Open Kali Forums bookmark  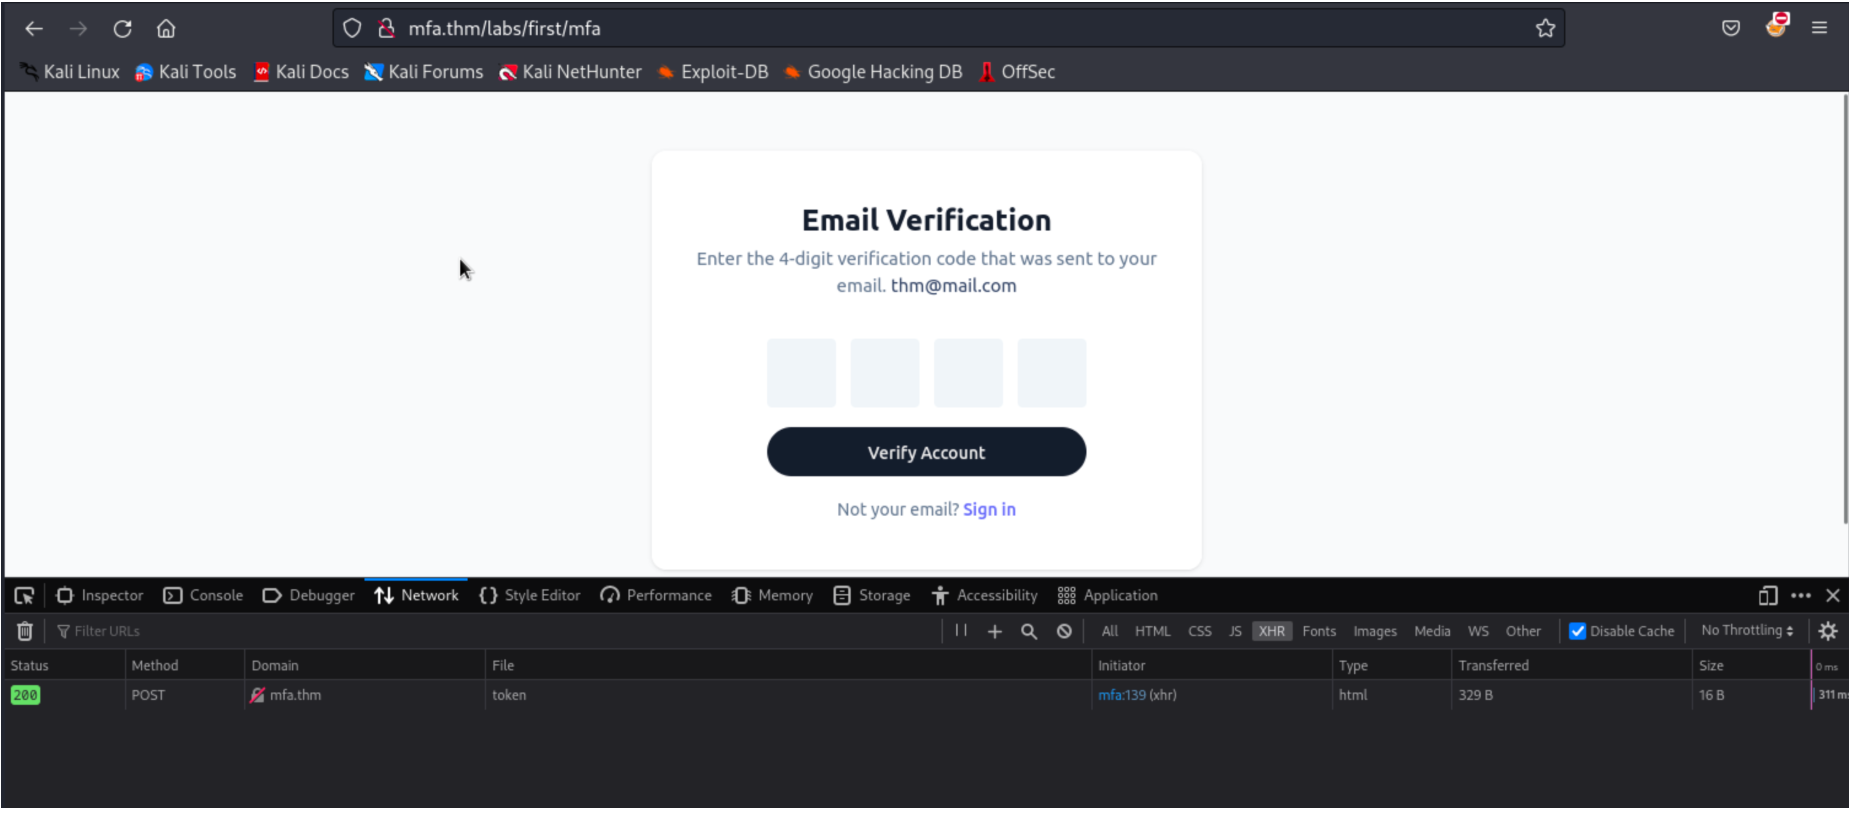pos(424,72)
